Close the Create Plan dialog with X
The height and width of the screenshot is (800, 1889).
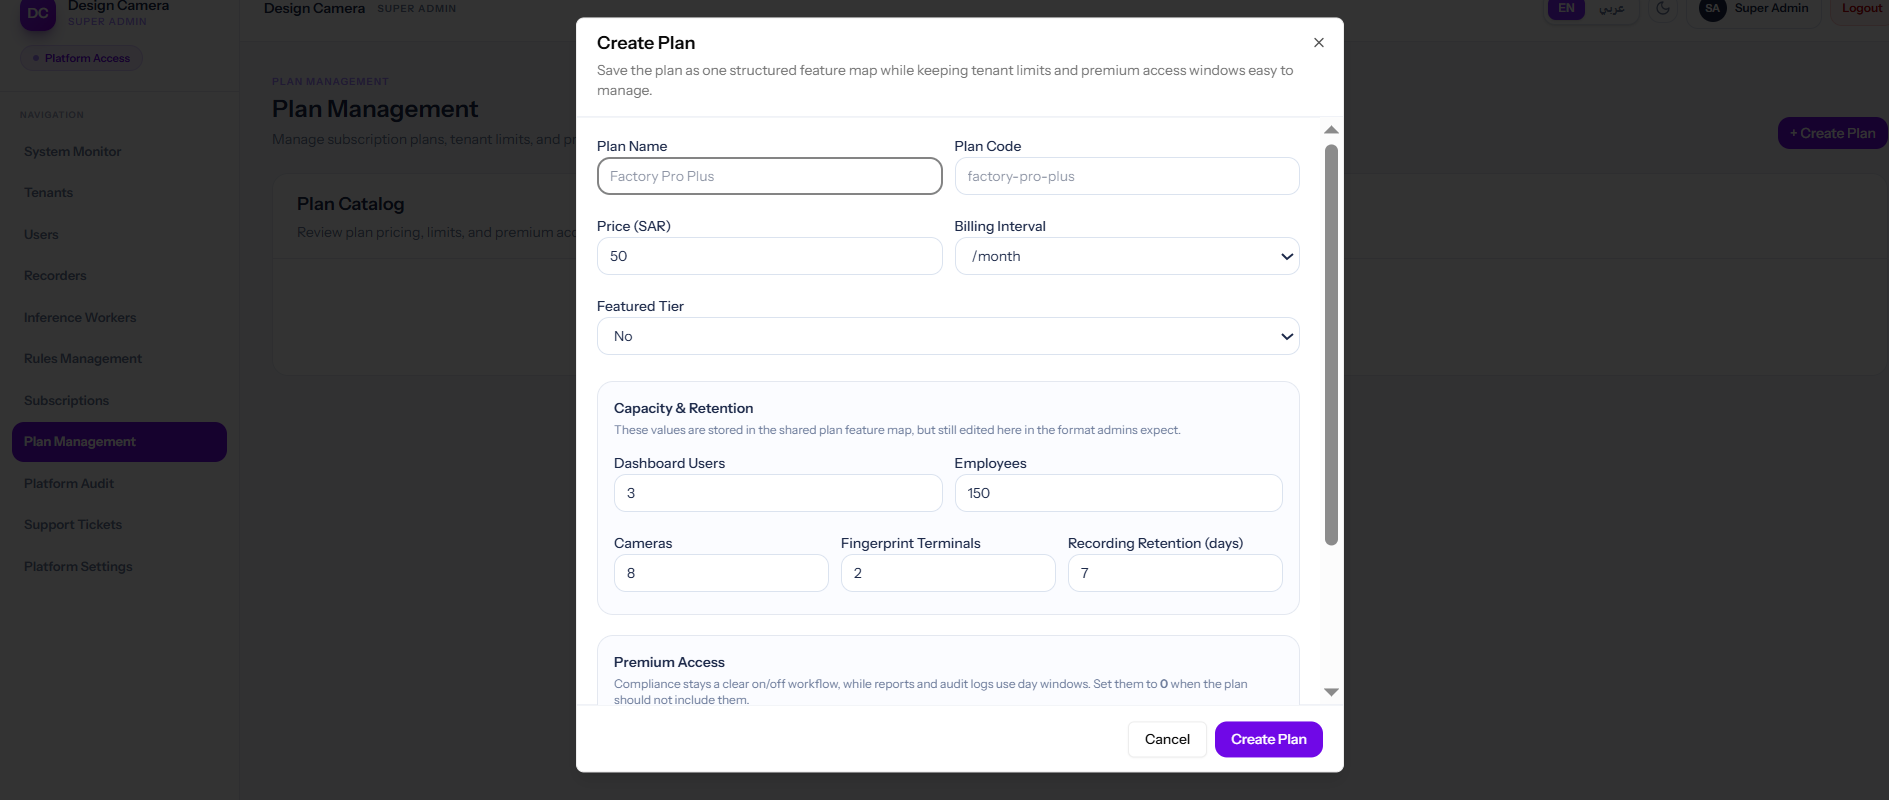(1318, 43)
